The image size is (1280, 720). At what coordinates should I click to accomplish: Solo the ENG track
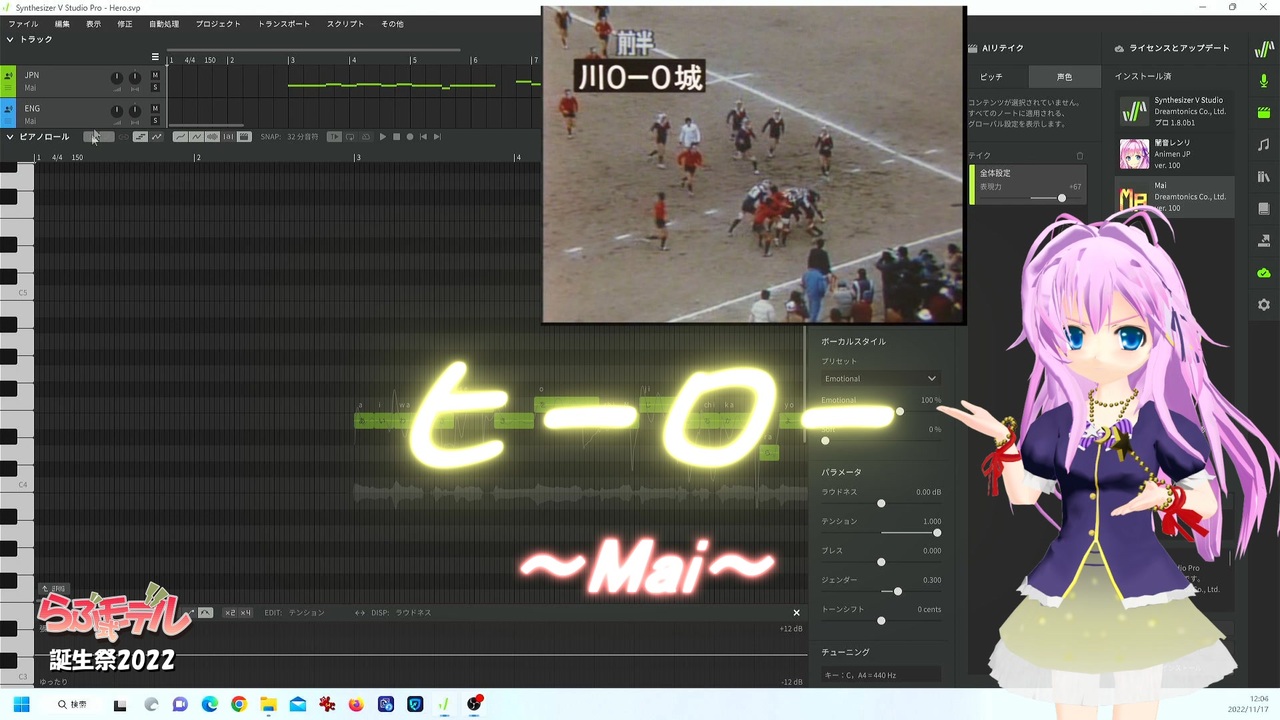point(155,121)
